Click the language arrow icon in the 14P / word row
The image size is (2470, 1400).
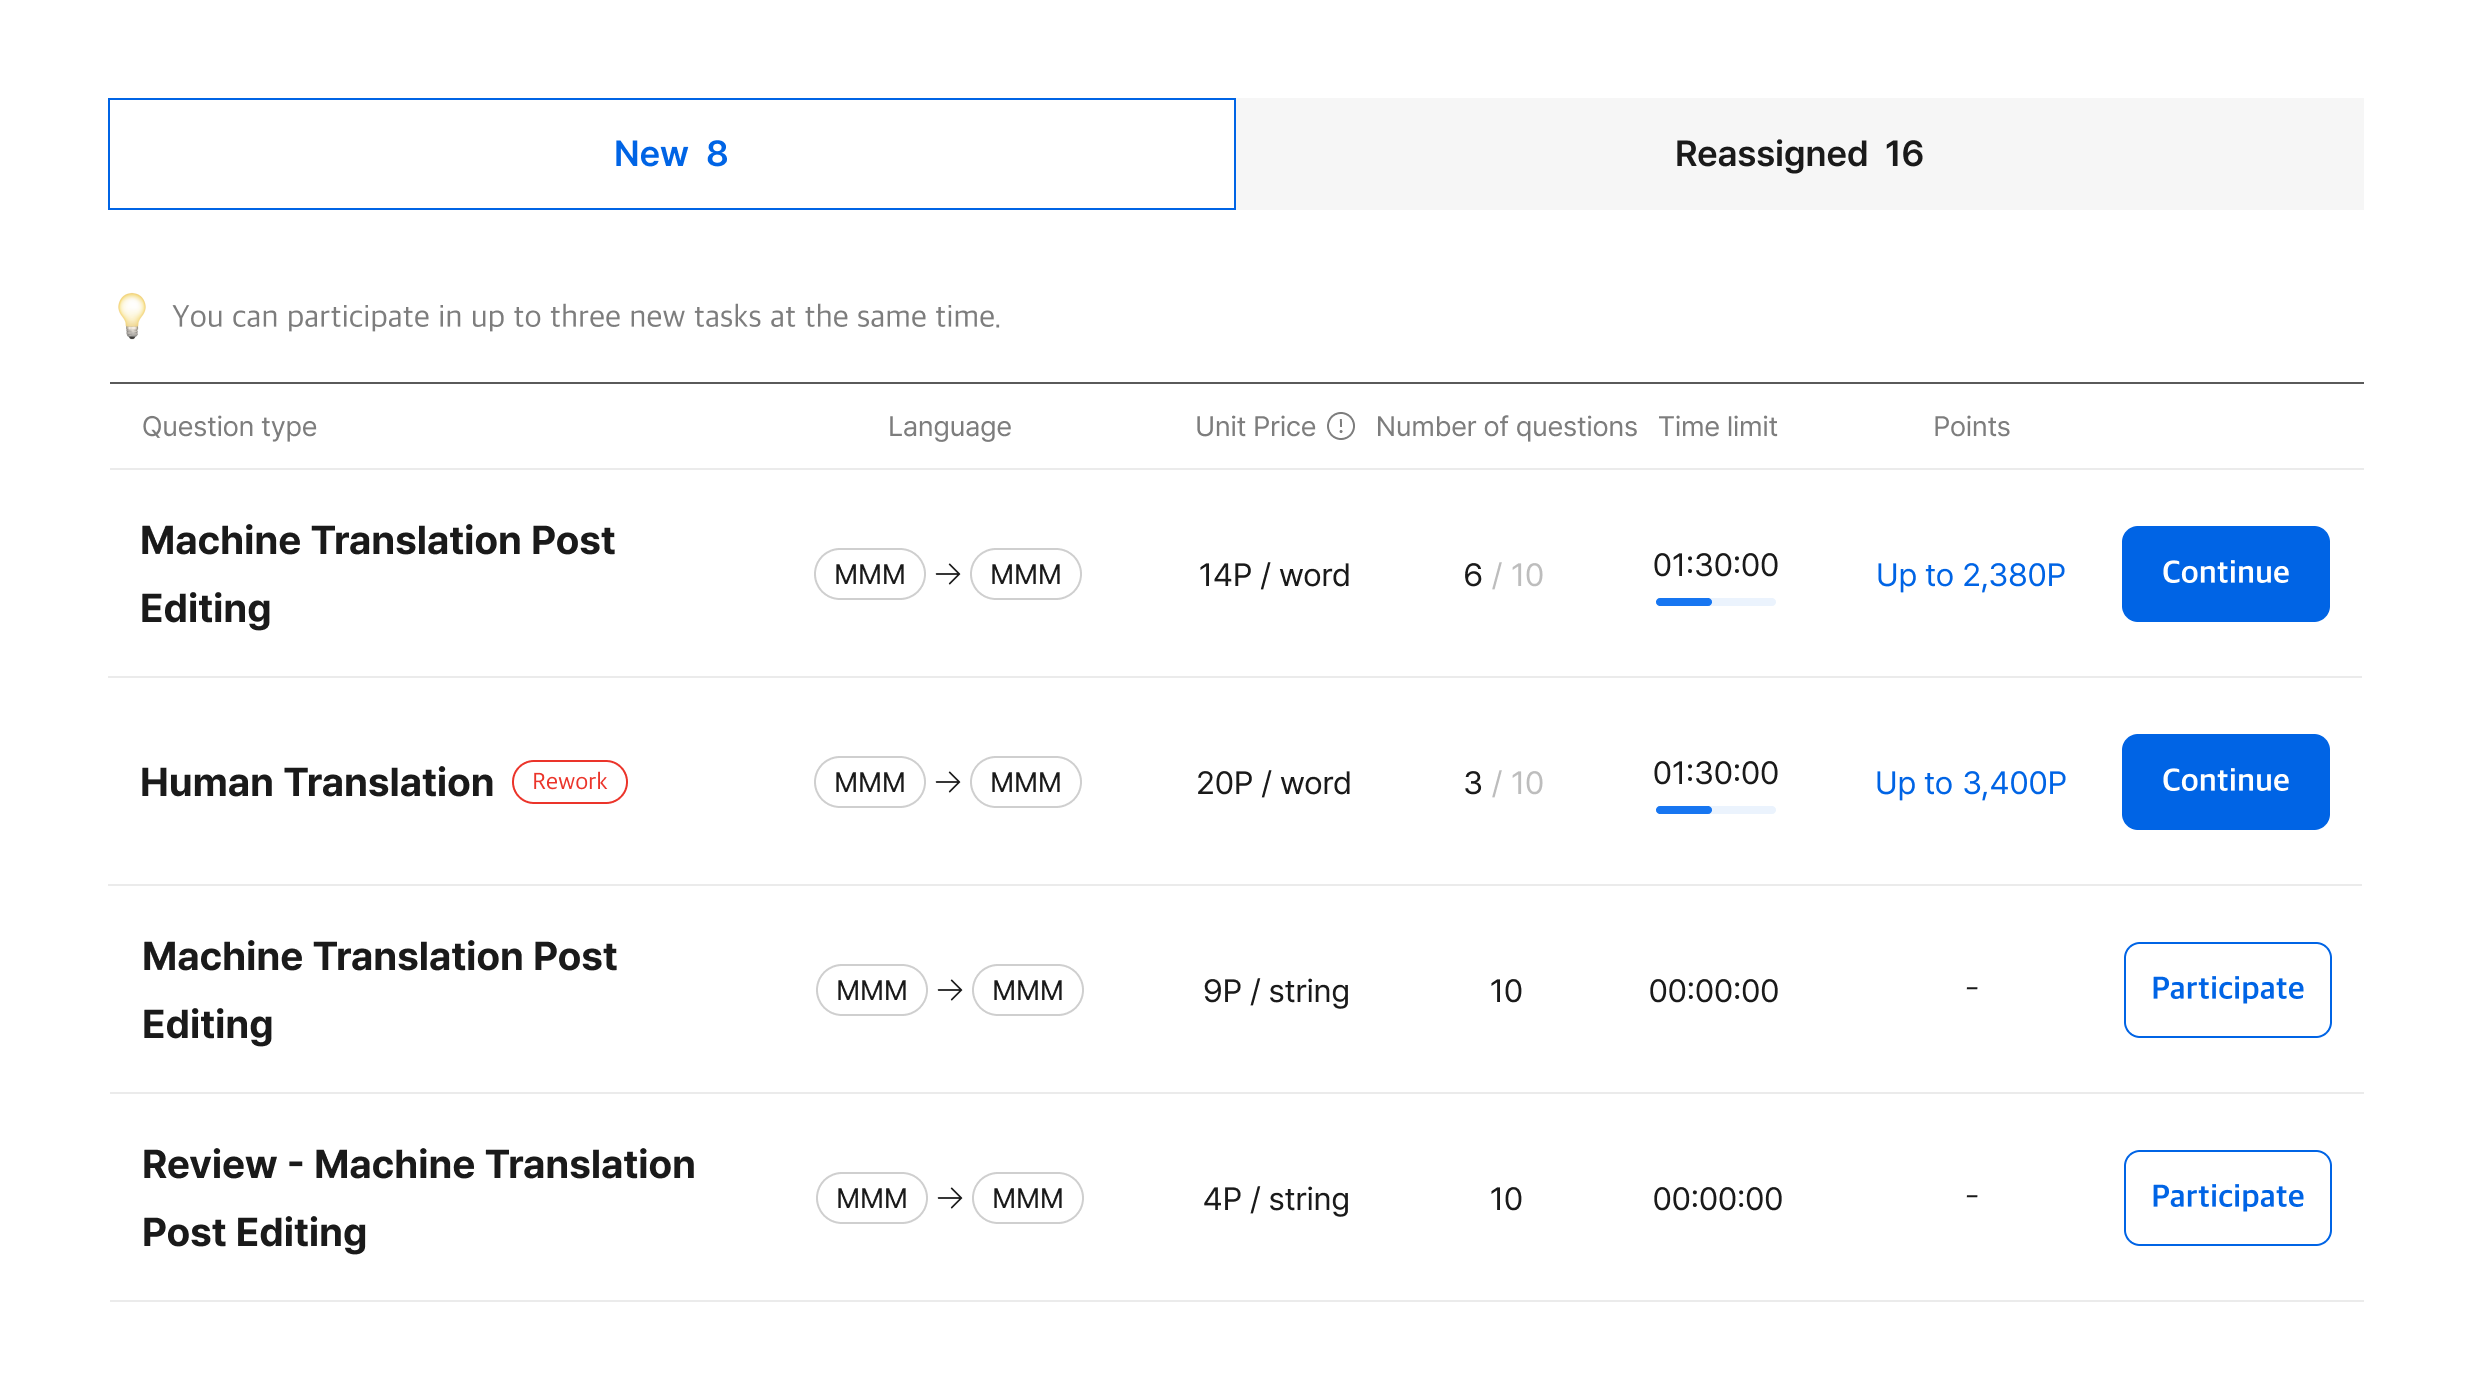[x=948, y=574]
